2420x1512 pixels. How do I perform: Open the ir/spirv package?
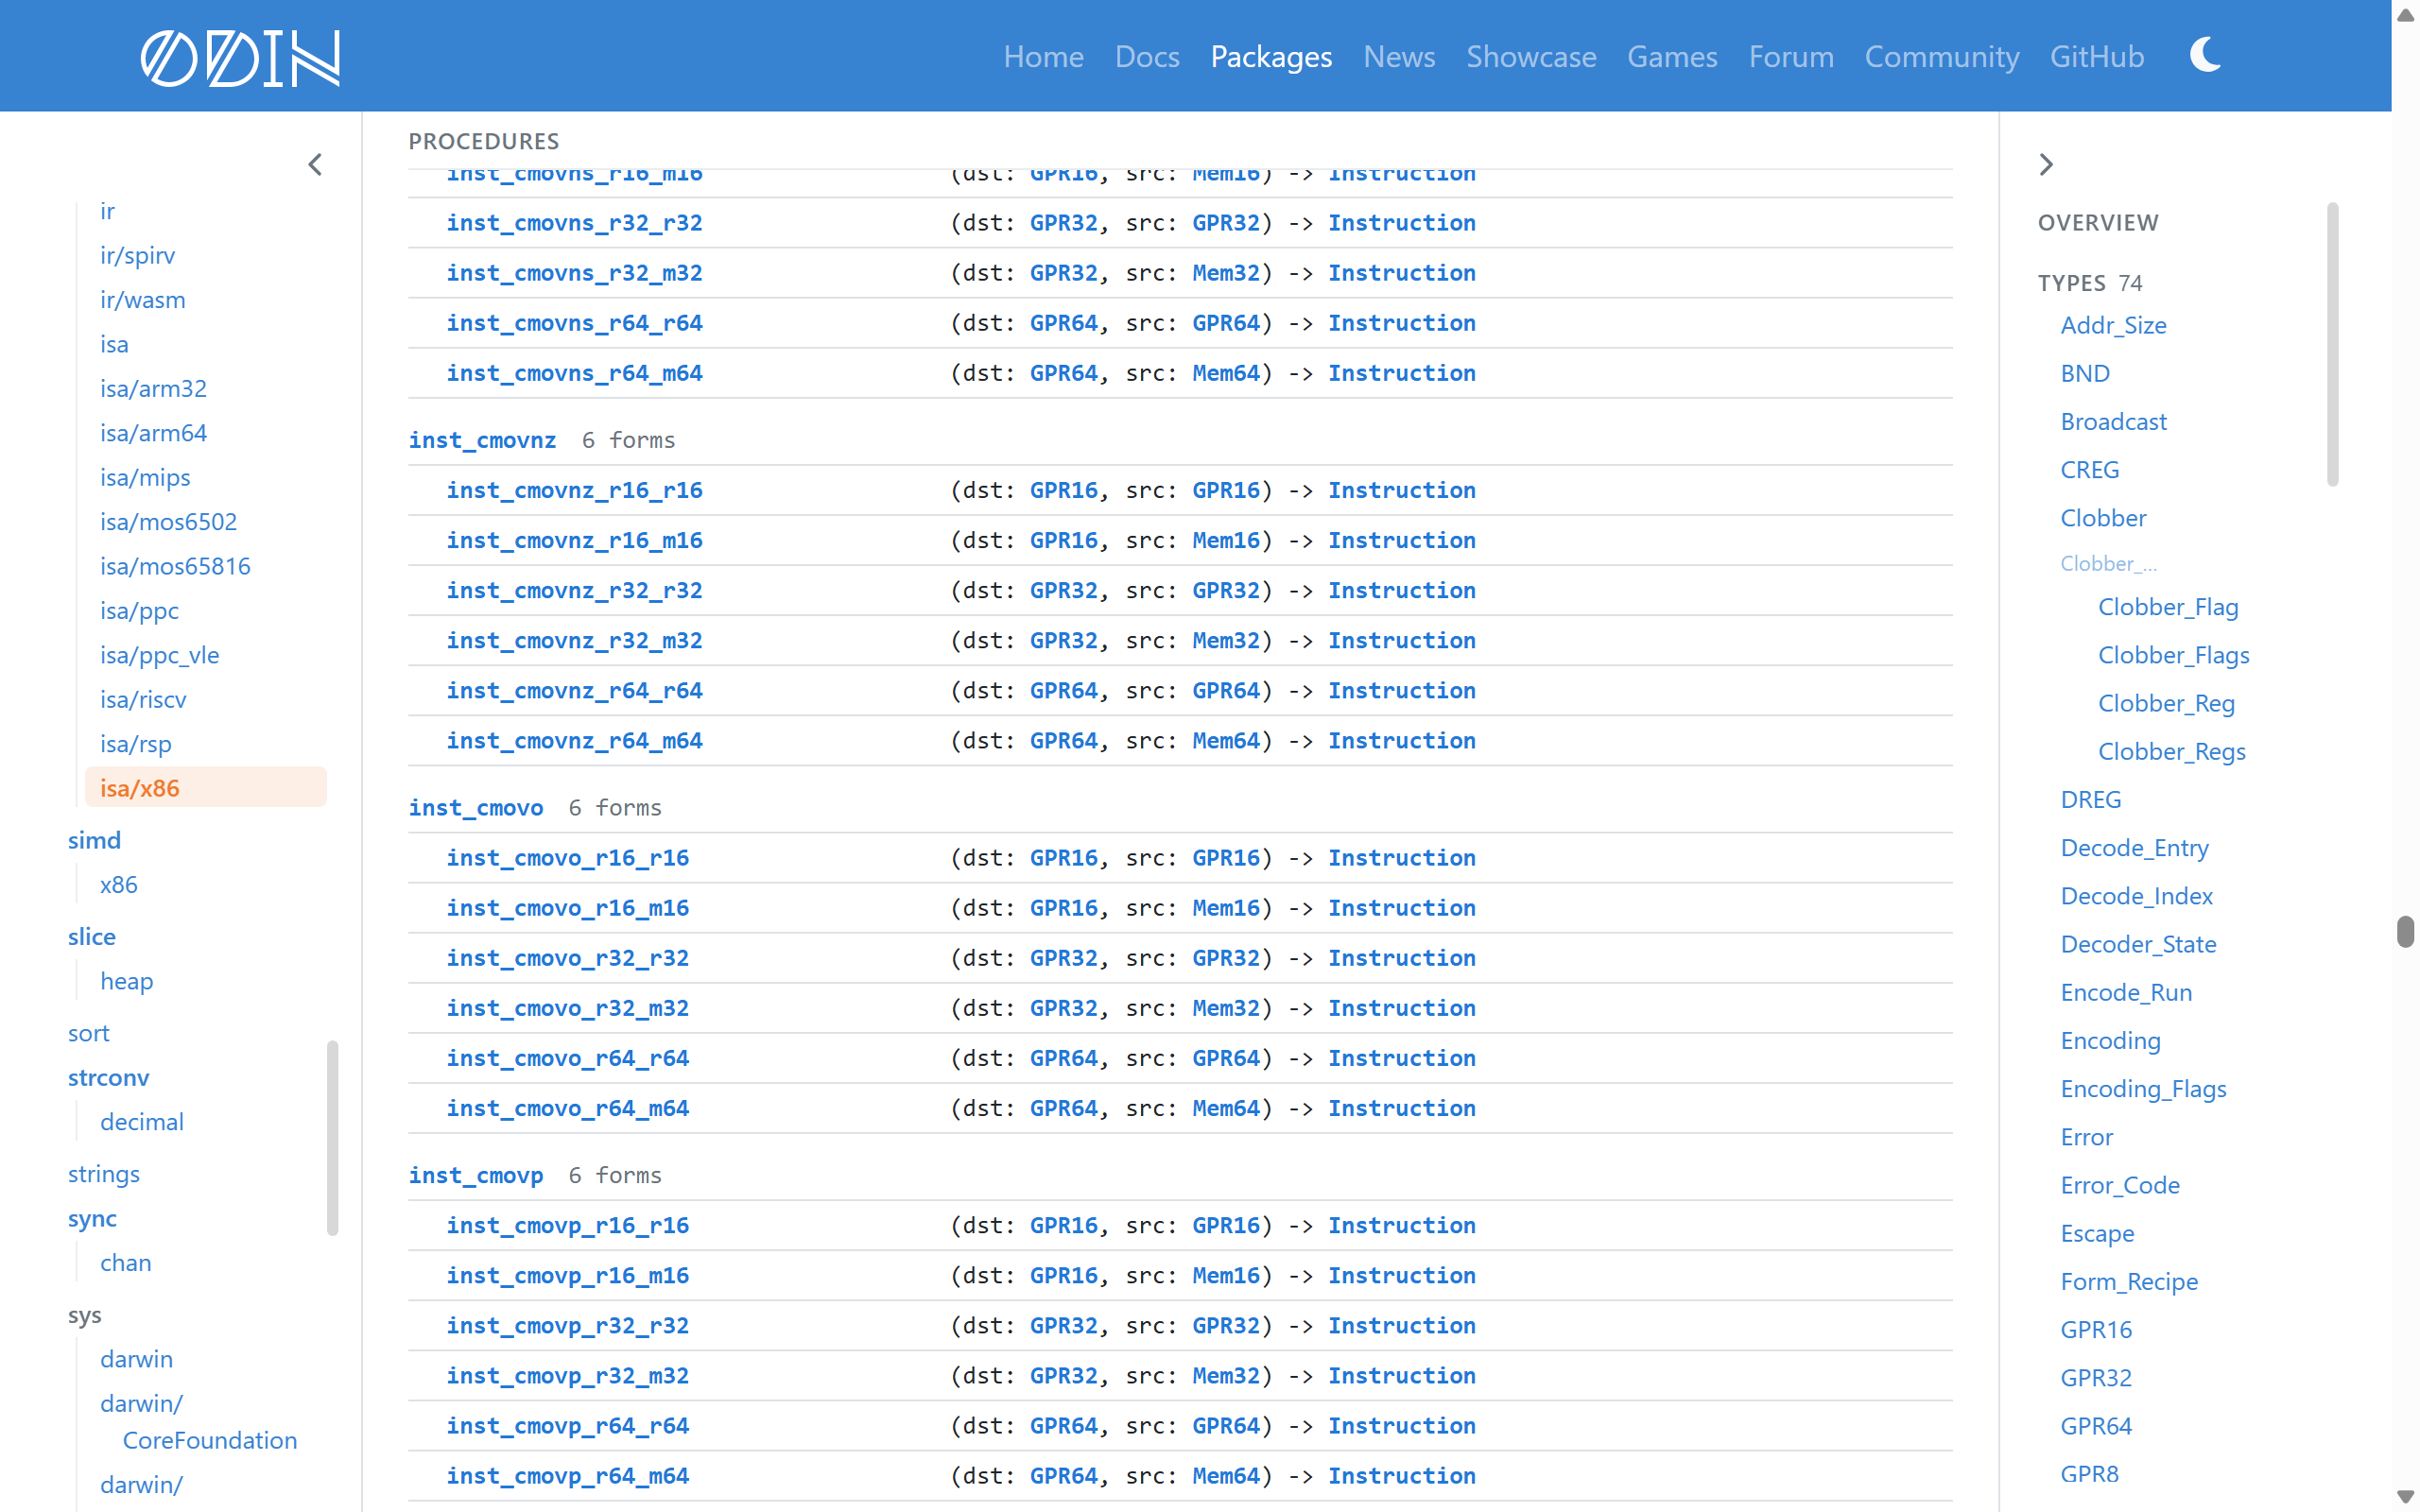[137, 255]
